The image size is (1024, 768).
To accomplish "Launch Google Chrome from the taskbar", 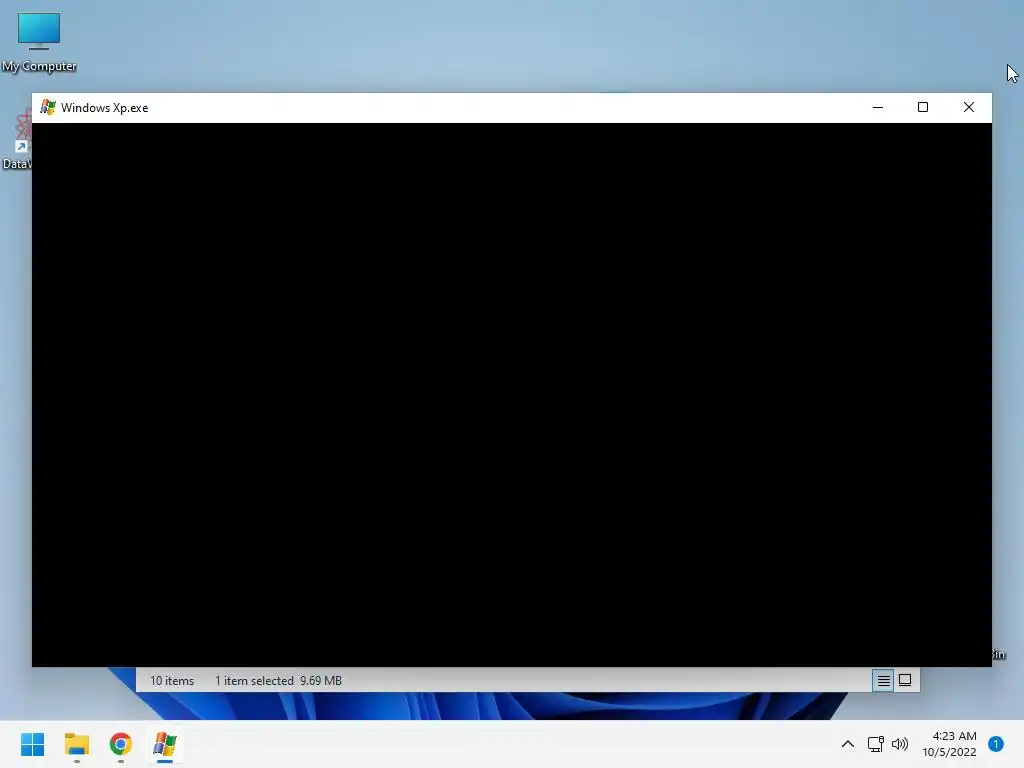I will point(121,744).
